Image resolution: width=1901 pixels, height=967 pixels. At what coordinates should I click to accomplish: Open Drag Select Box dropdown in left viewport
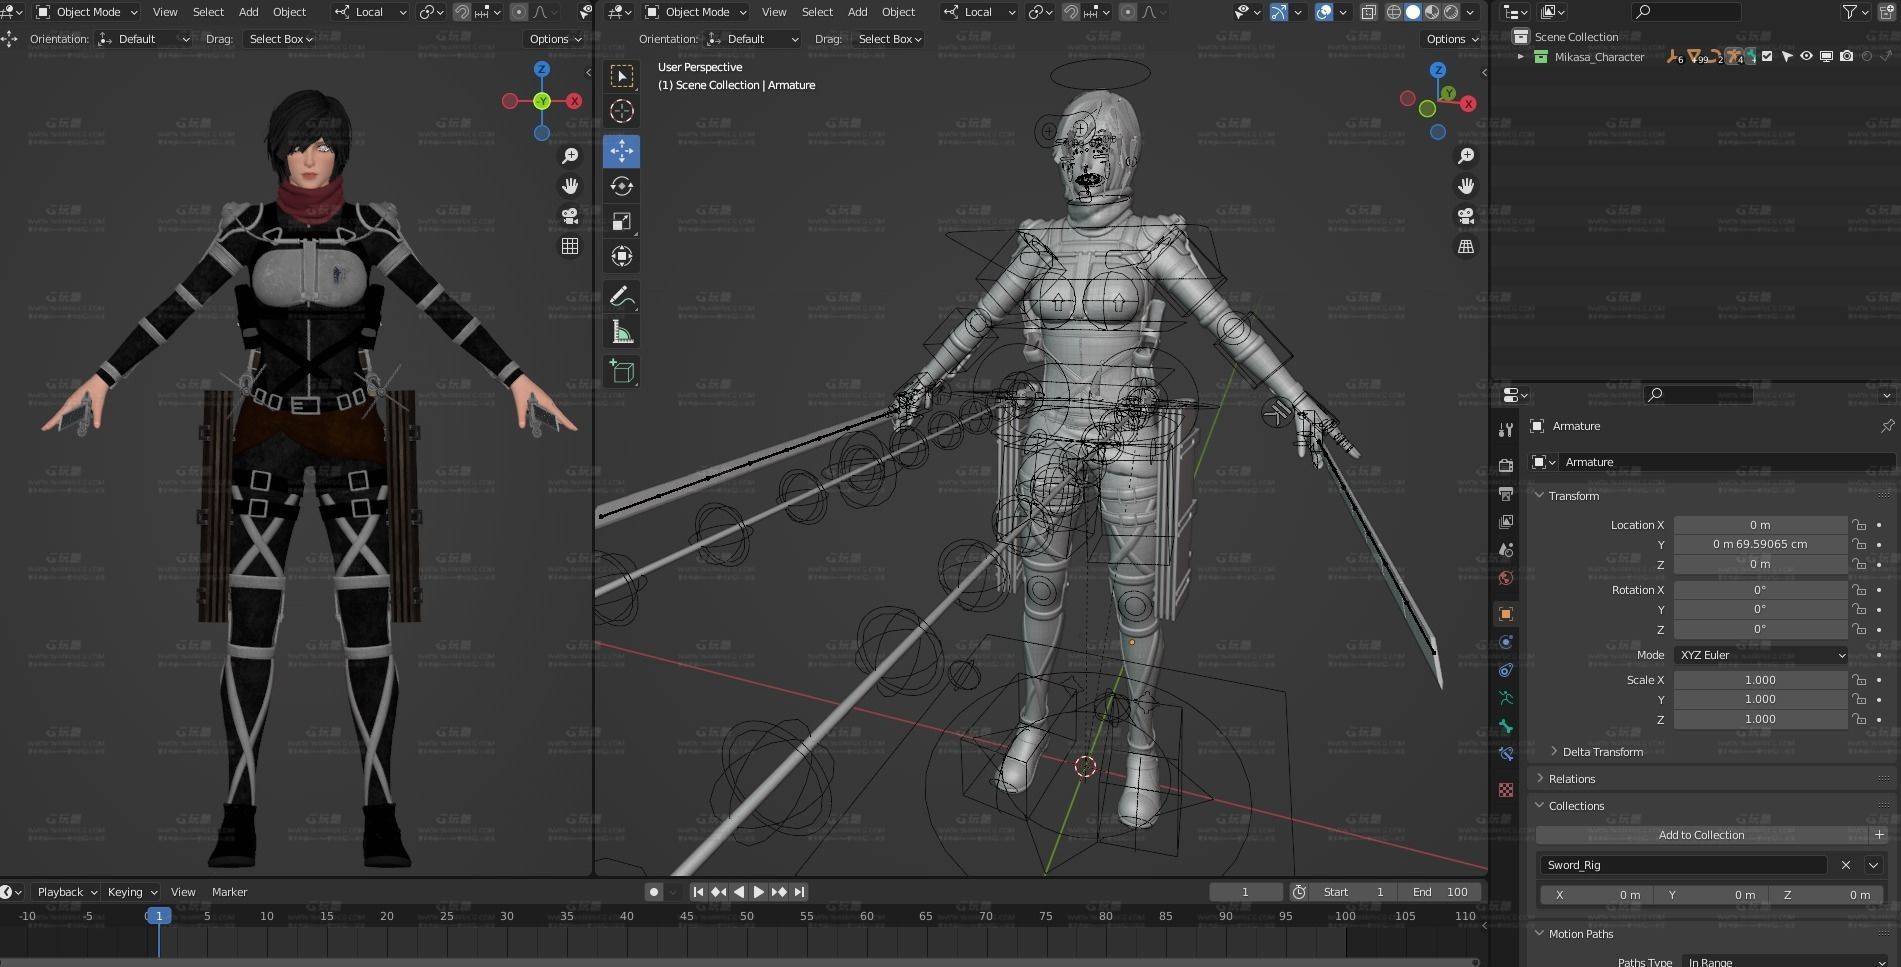pyautogui.click(x=280, y=39)
